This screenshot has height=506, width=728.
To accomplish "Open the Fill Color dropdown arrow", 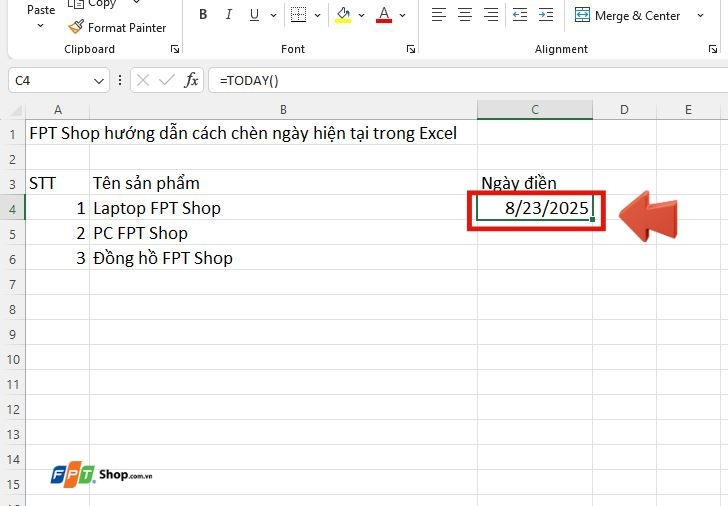I will (x=362, y=15).
